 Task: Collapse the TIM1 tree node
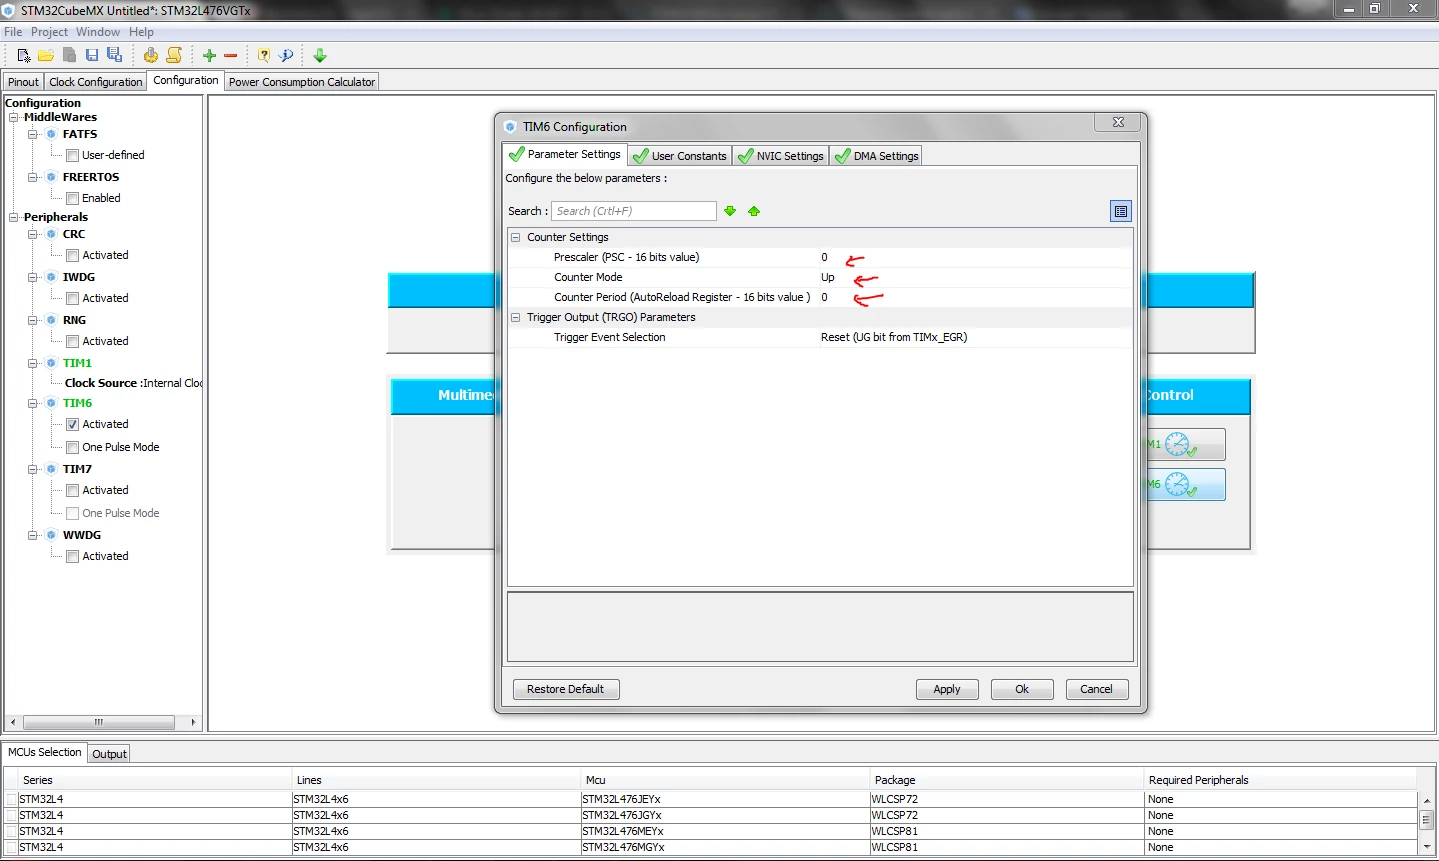coord(33,363)
